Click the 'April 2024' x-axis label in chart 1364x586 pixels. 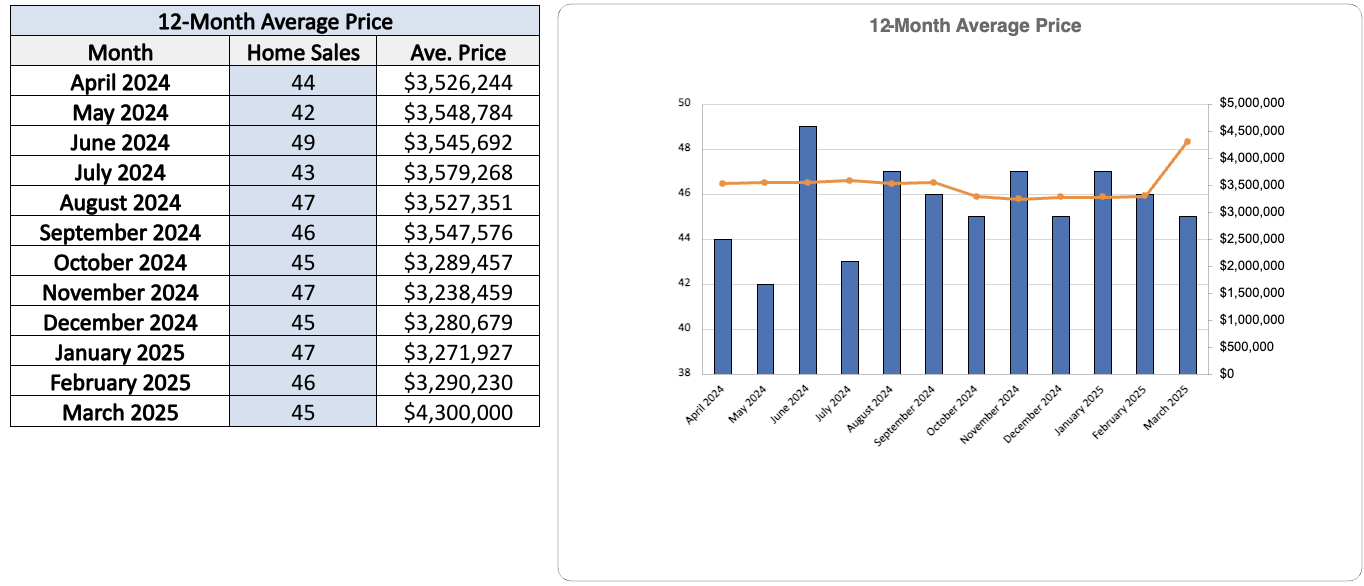tap(706, 405)
